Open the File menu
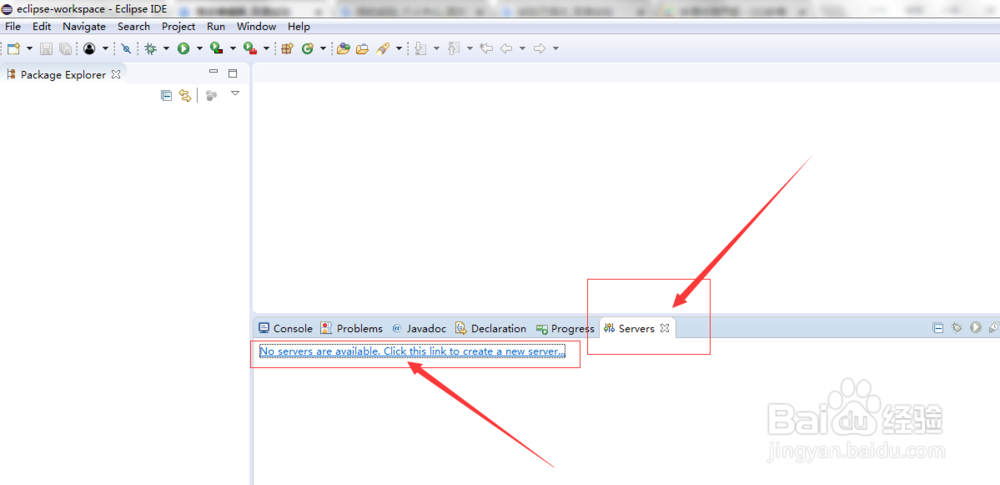Image resolution: width=1000 pixels, height=485 pixels. tap(13, 26)
